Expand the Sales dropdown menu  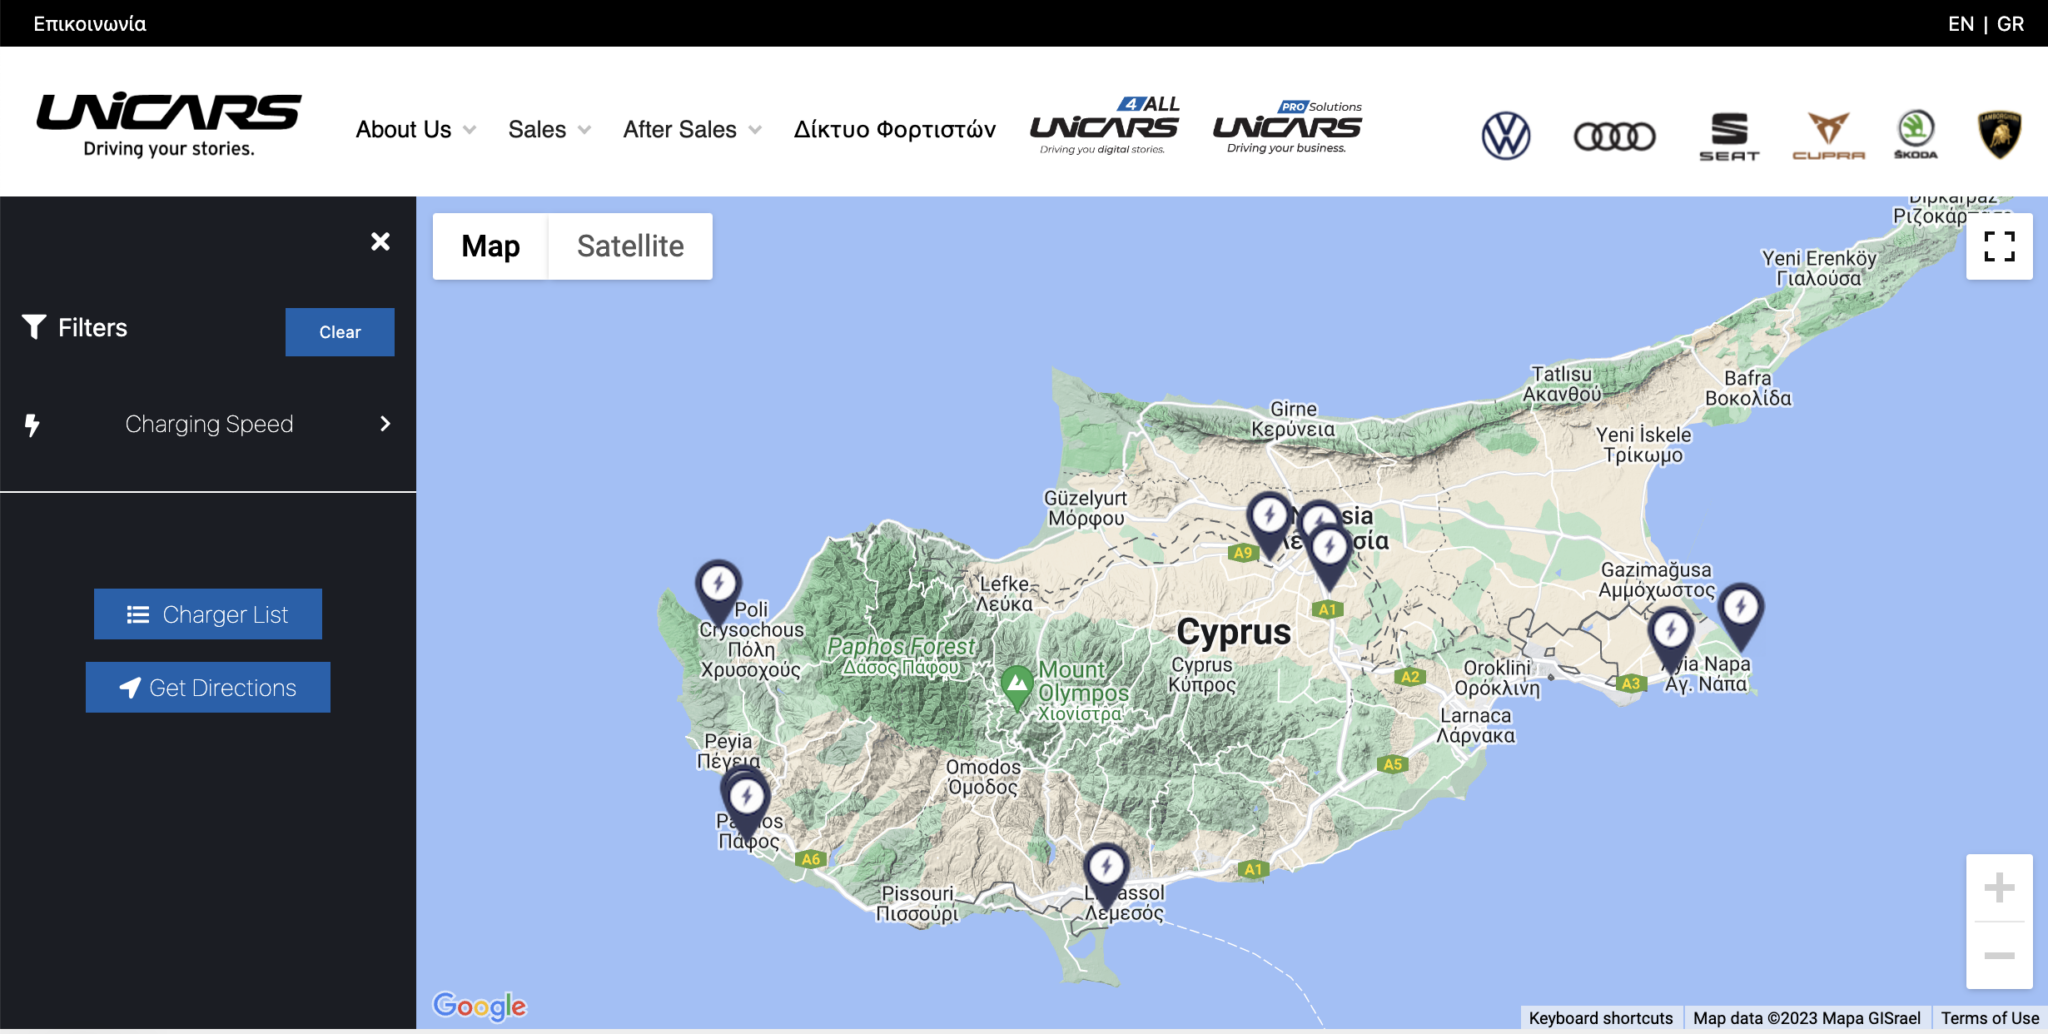(549, 130)
